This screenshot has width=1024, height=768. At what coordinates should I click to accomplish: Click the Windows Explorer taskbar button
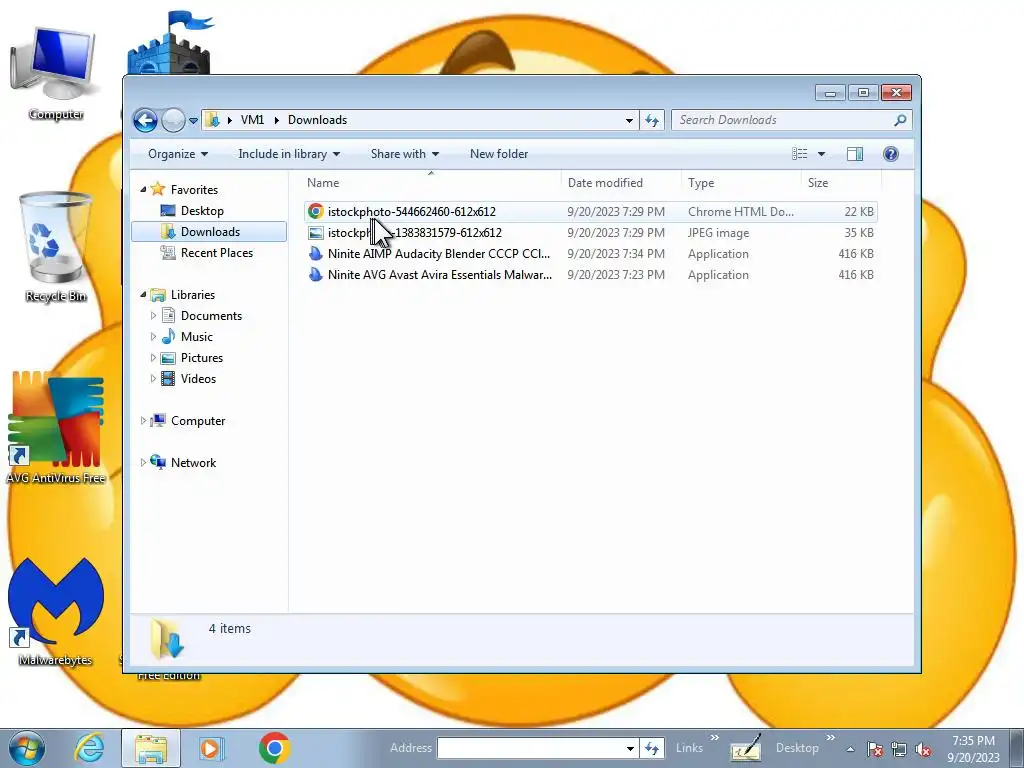[151, 748]
